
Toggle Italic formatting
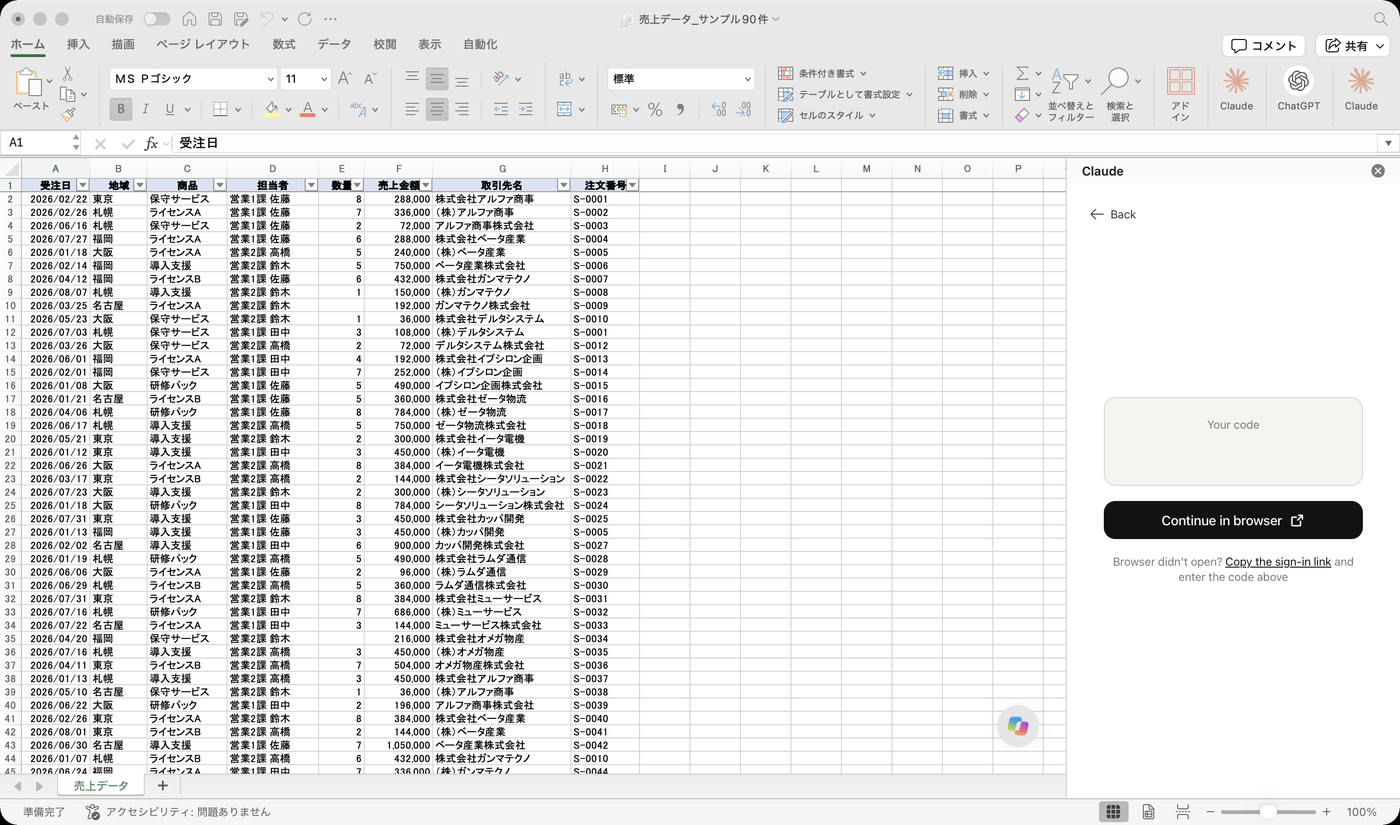pyautogui.click(x=145, y=109)
